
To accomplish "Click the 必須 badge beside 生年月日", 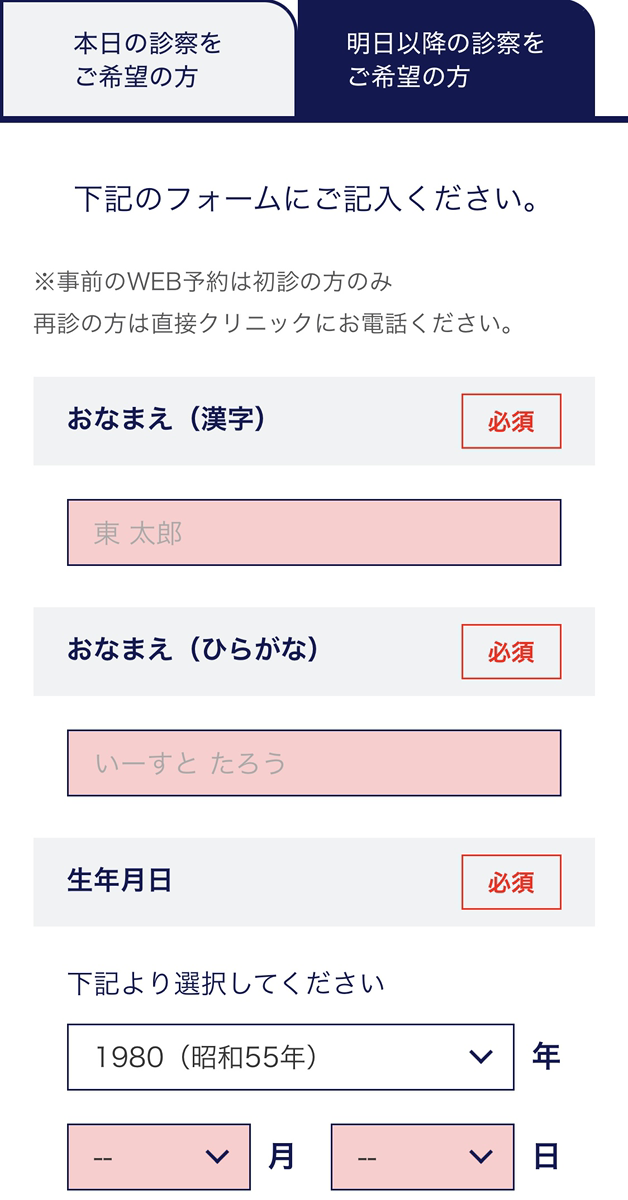I will point(511,882).
